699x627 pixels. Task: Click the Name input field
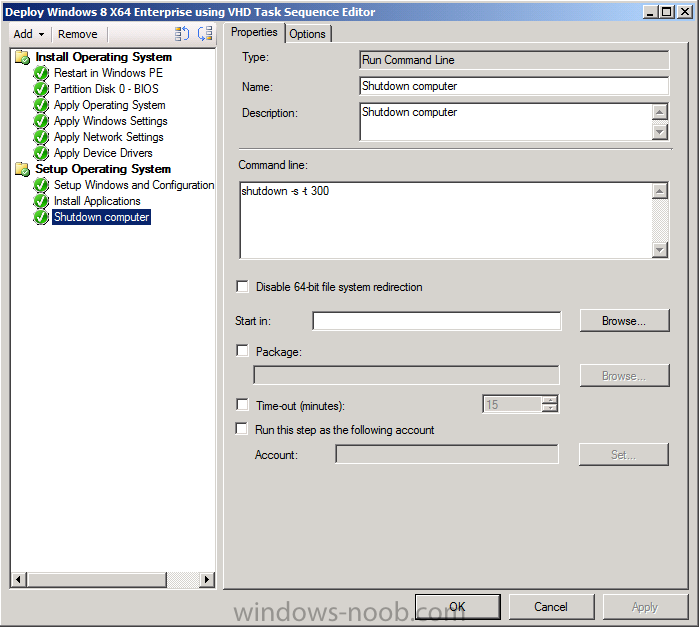tap(514, 86)
